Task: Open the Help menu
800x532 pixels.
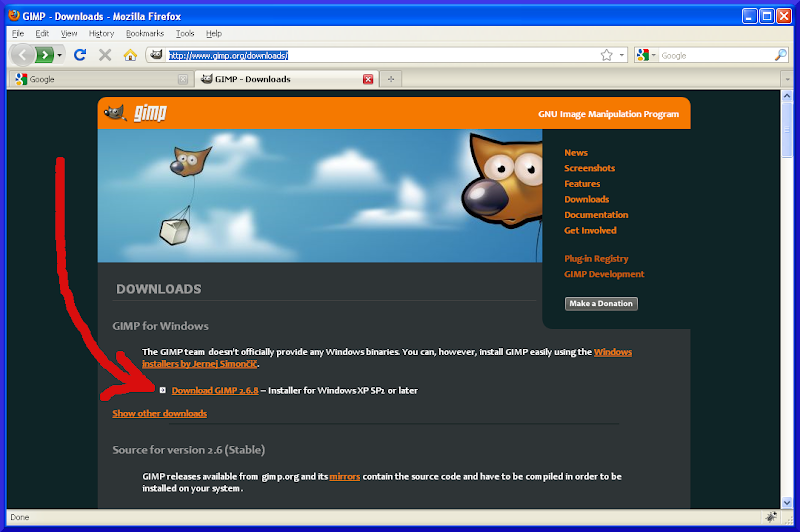Action: [x=214, y=33]
